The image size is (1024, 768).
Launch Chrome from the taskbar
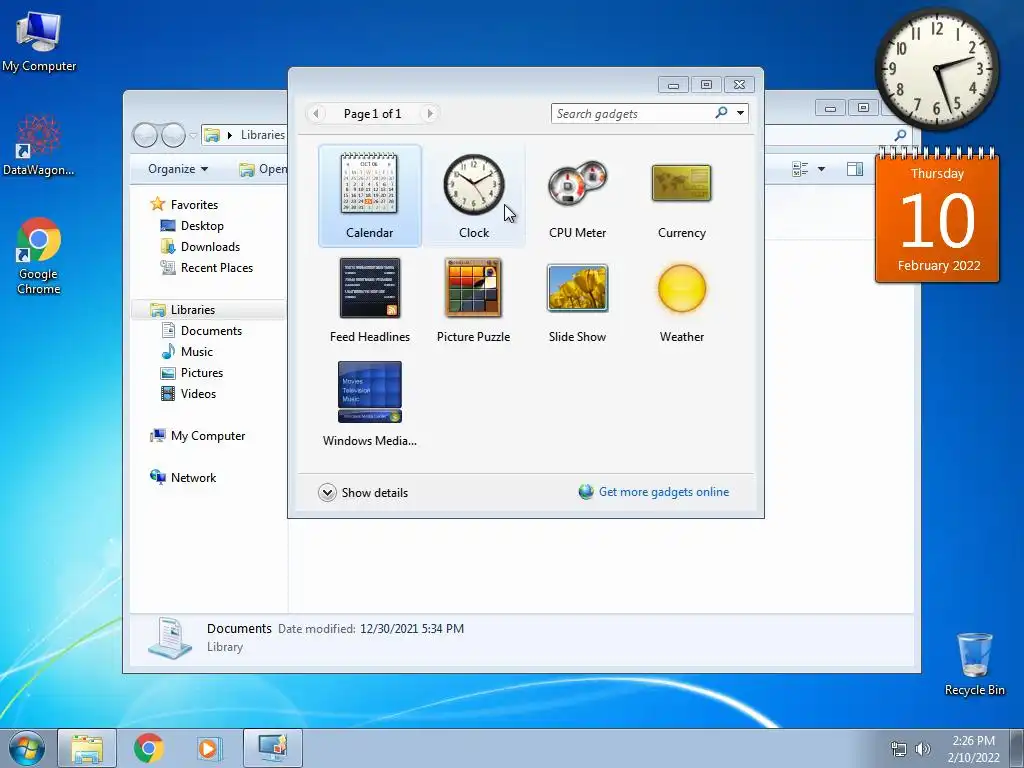[x=149, y=748]
